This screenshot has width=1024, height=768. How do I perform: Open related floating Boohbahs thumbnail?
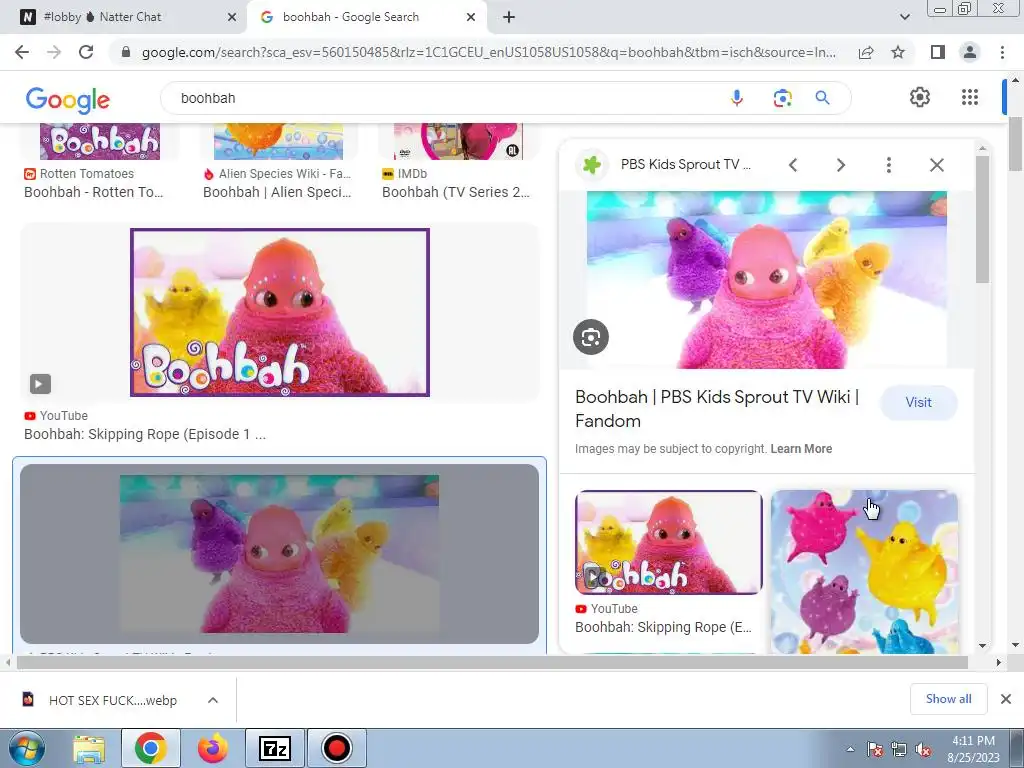(x=864, y=572)
